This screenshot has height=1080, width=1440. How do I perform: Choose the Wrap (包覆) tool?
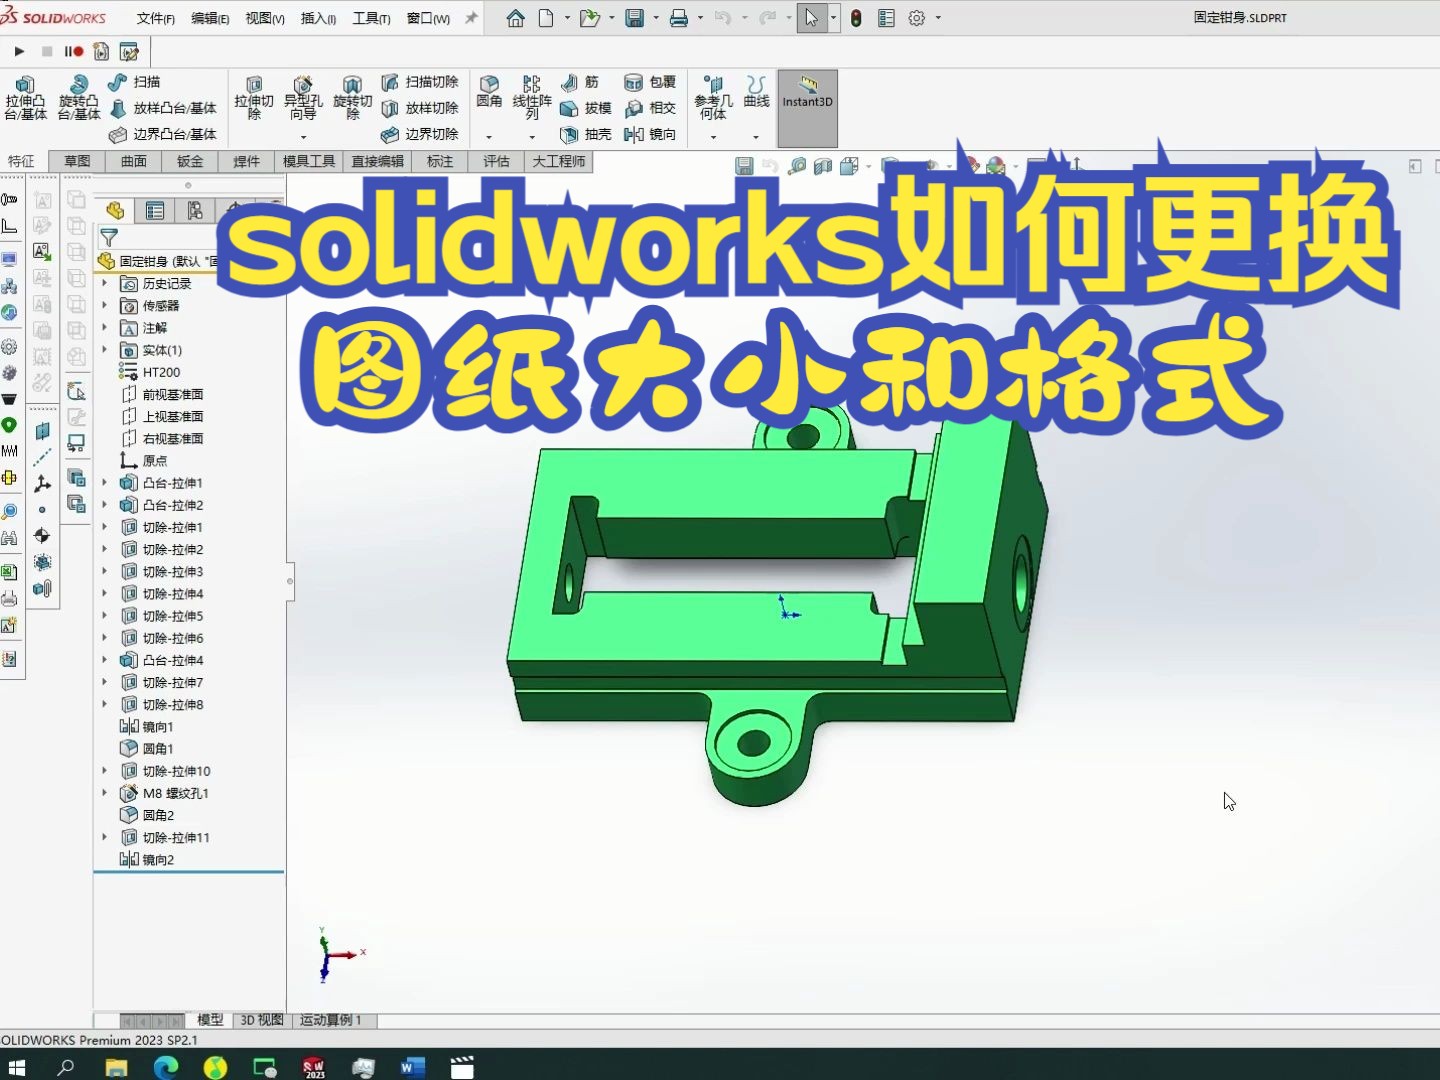[650, 82]
